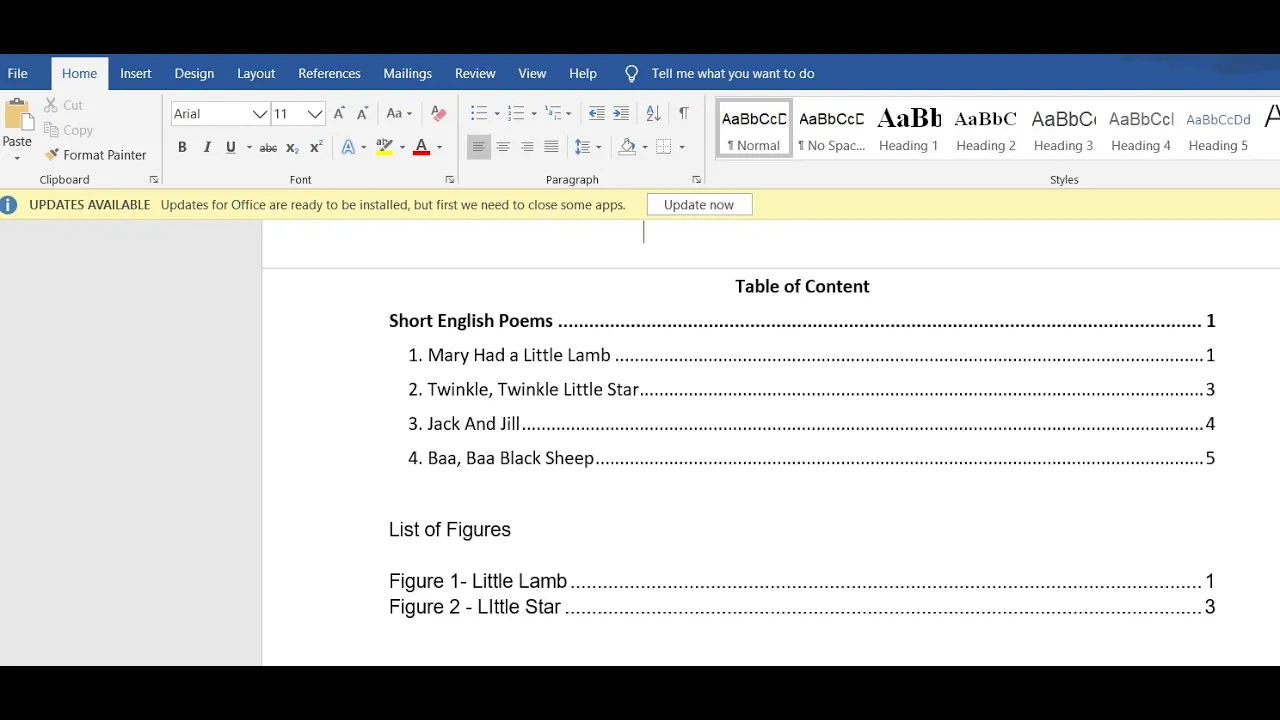This screenshot has width=1280, height=720.
Task: Apply superscript formatting
Action: 316,147
